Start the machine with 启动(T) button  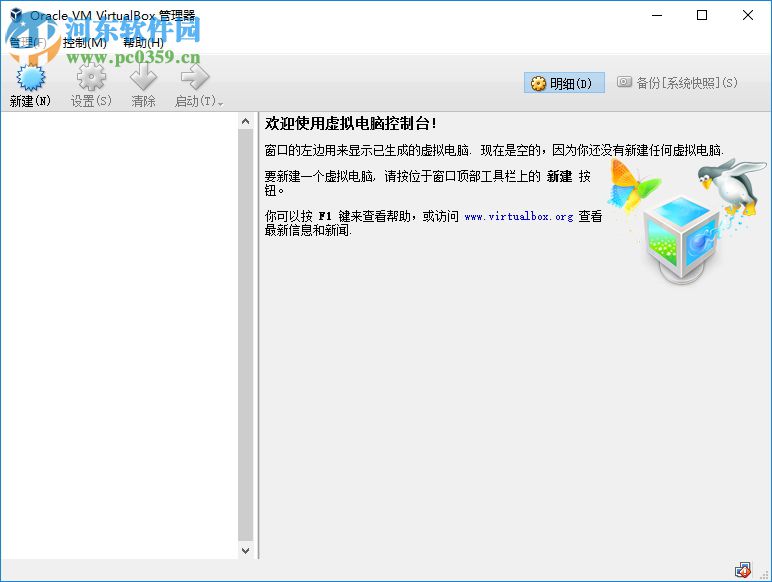click(x=195, y=85)
